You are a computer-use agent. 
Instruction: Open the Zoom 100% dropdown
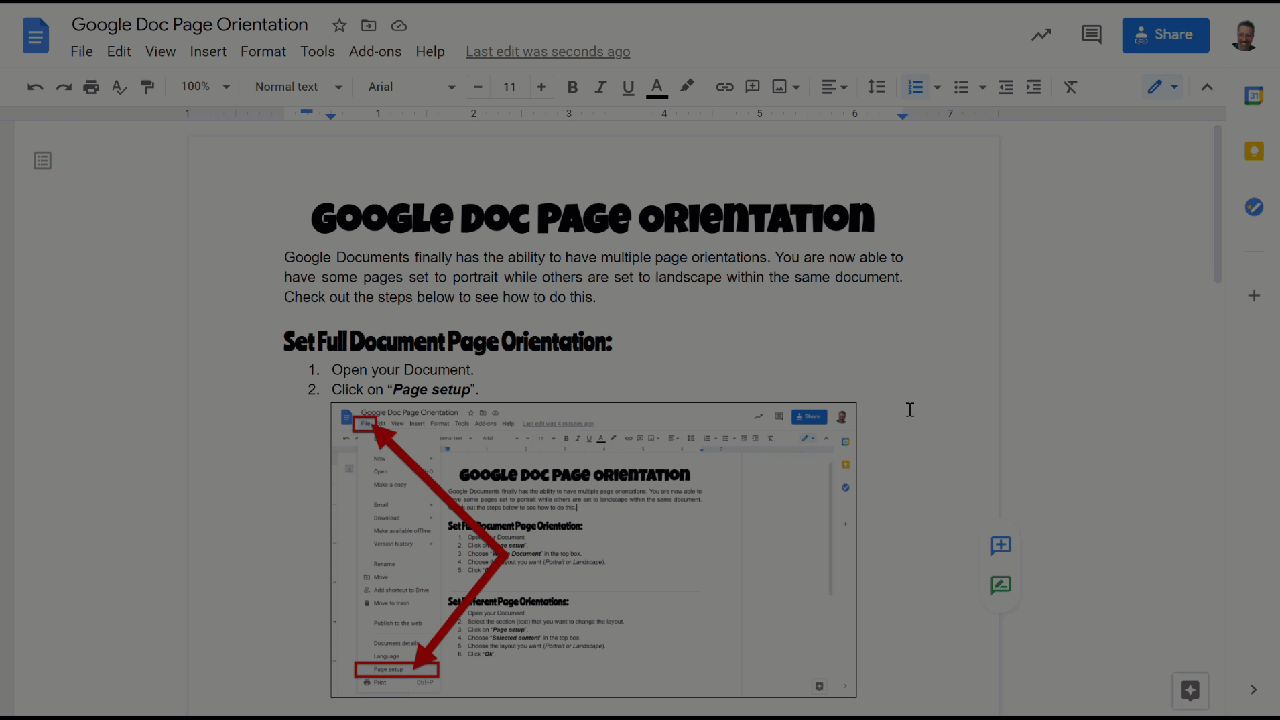click(x=205, y=87)
